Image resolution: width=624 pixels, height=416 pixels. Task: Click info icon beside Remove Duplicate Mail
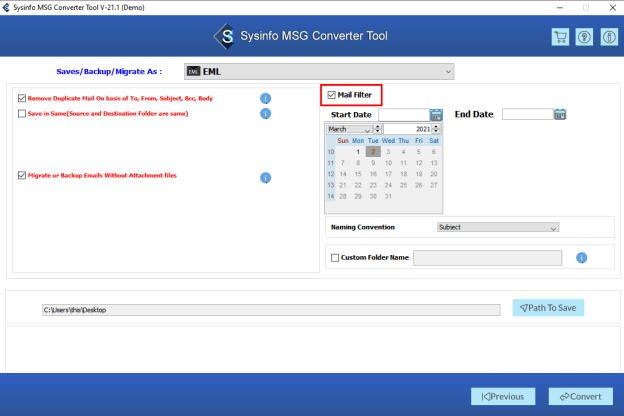tap(265, 98)
